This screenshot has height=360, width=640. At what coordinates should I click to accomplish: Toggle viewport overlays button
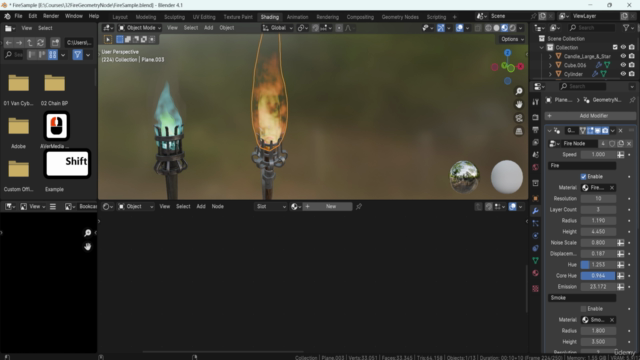point(460,28)
